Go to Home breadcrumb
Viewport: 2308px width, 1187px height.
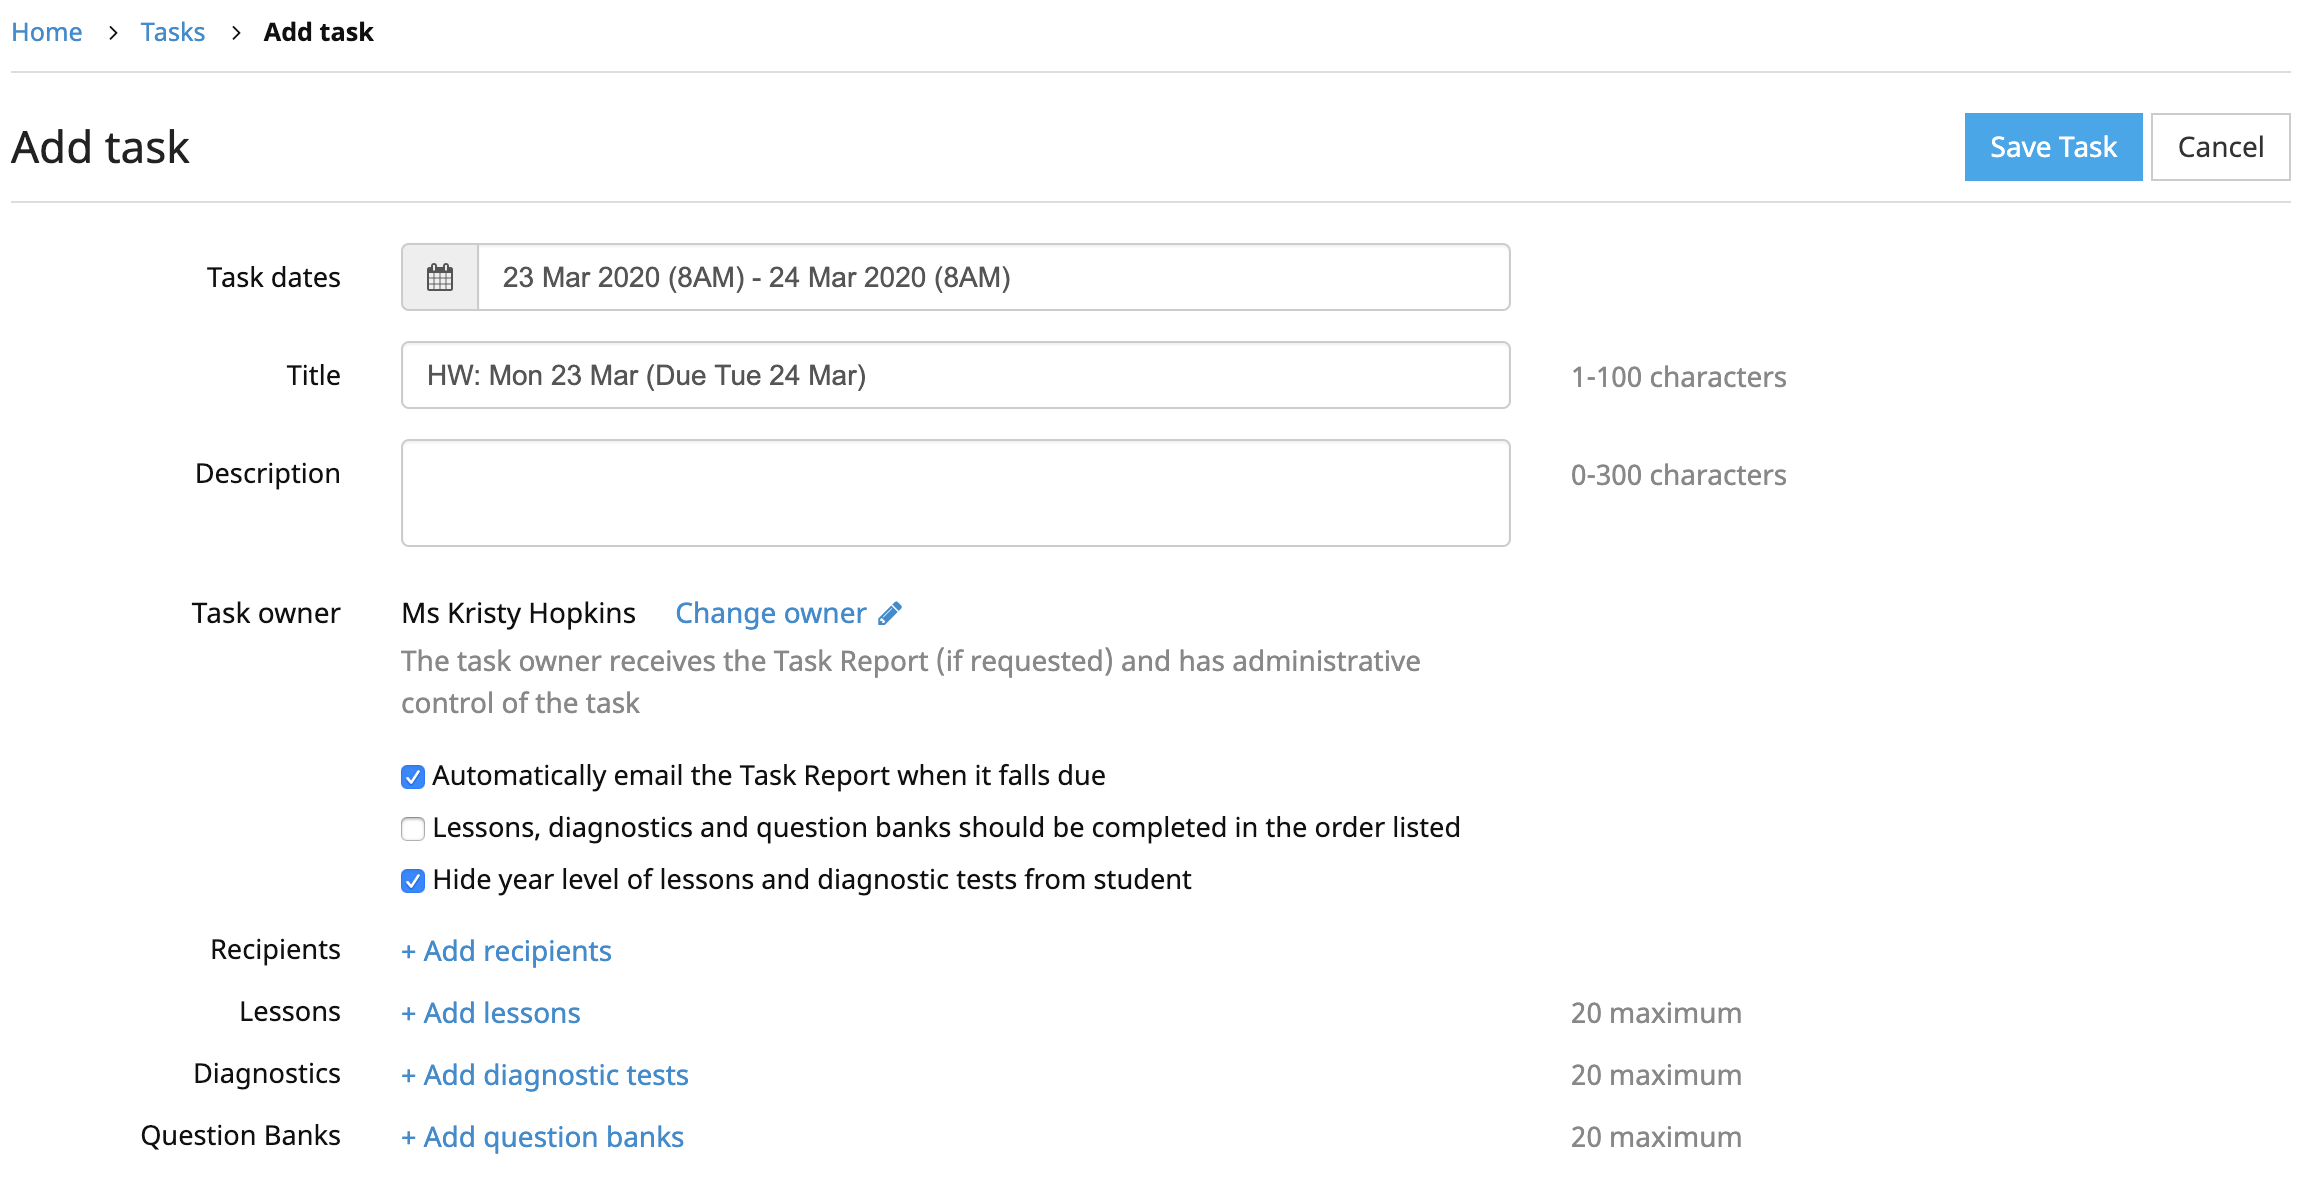tap(47, 32)
